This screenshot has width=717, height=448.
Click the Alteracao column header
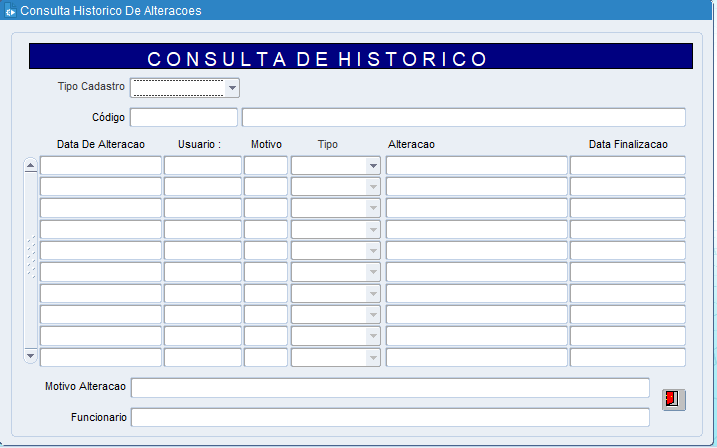(x=411, y=144)
